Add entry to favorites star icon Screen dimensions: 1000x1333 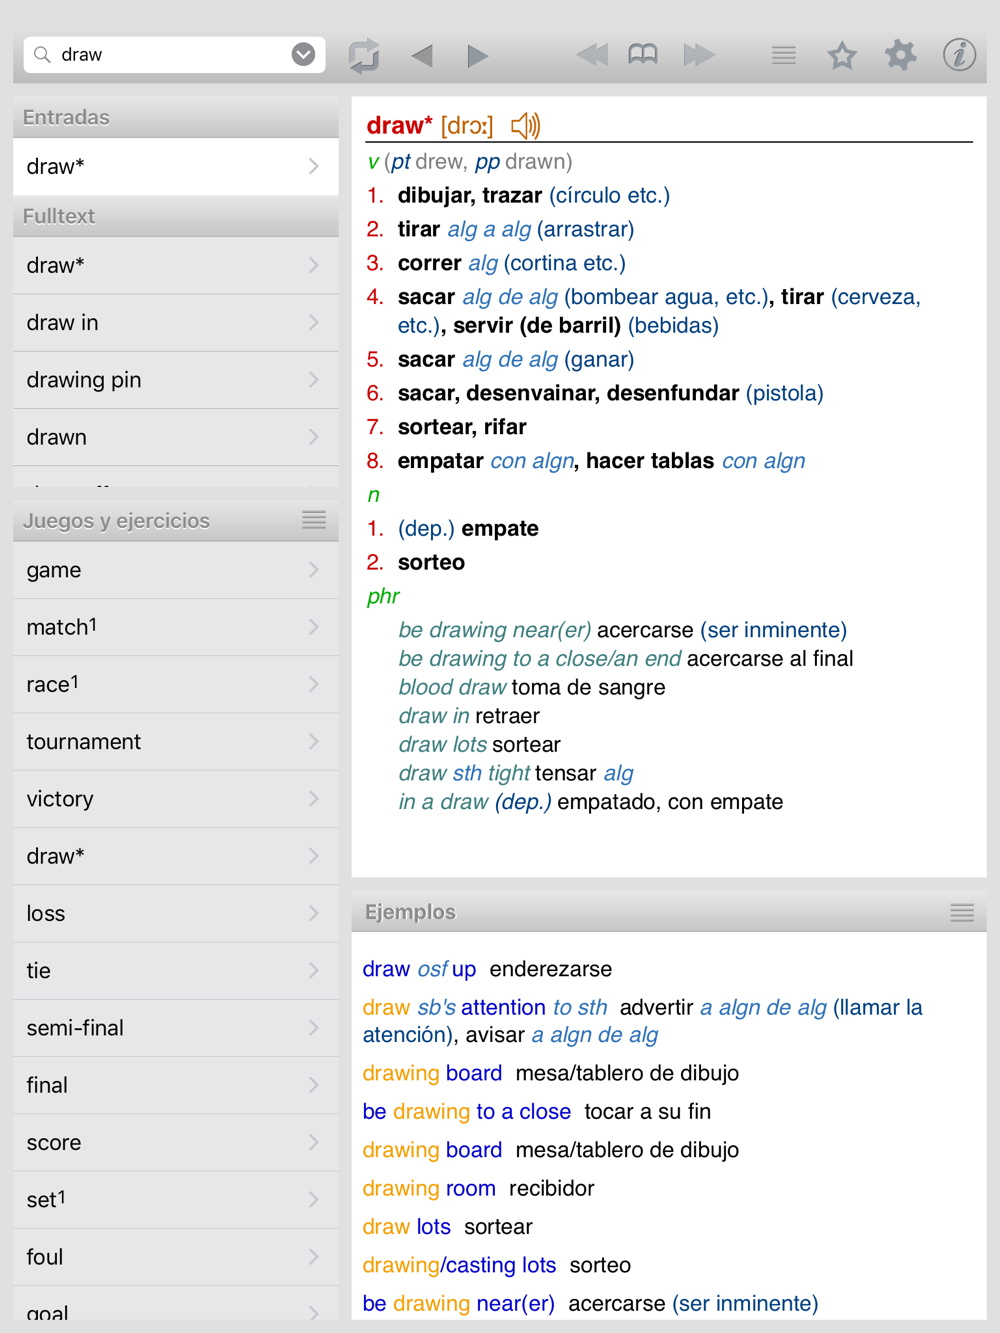pyautogui.click(x=842, y=55)
